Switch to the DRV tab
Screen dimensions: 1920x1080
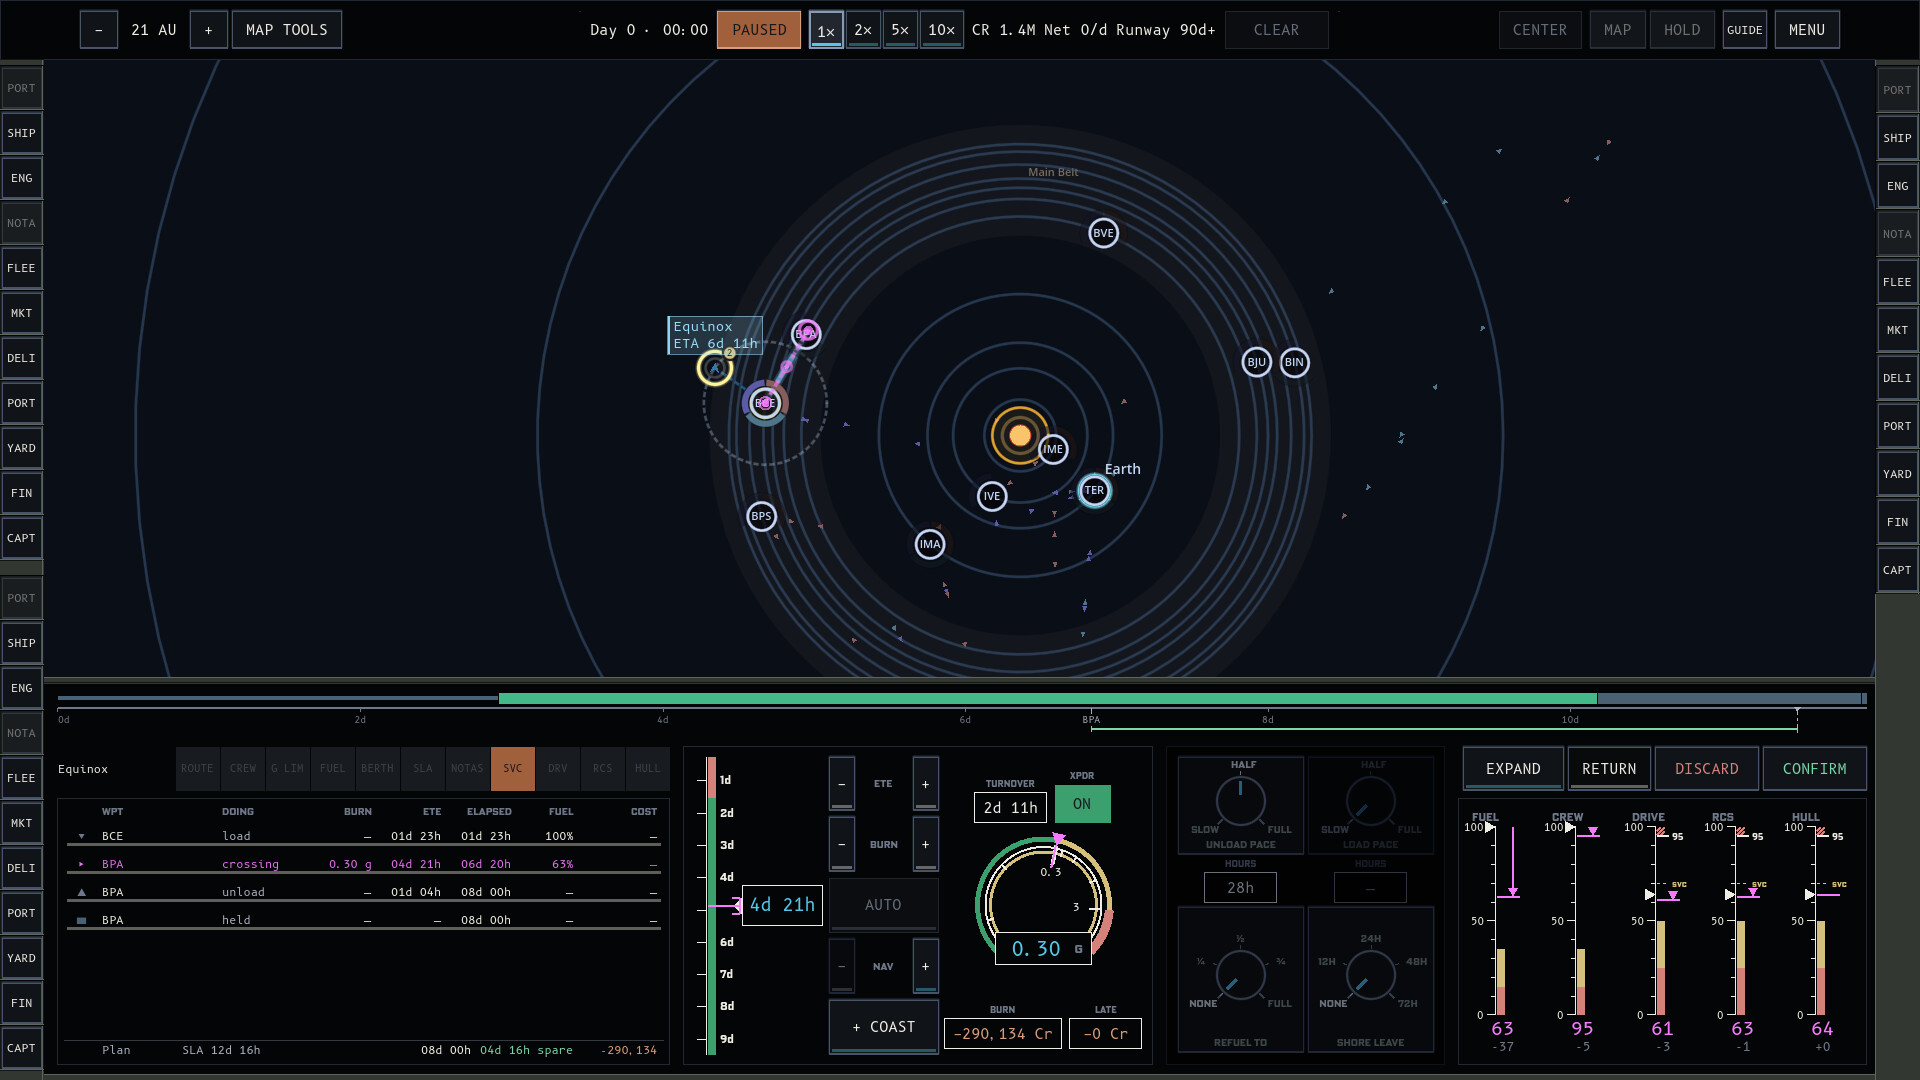[x=558, y=769]
